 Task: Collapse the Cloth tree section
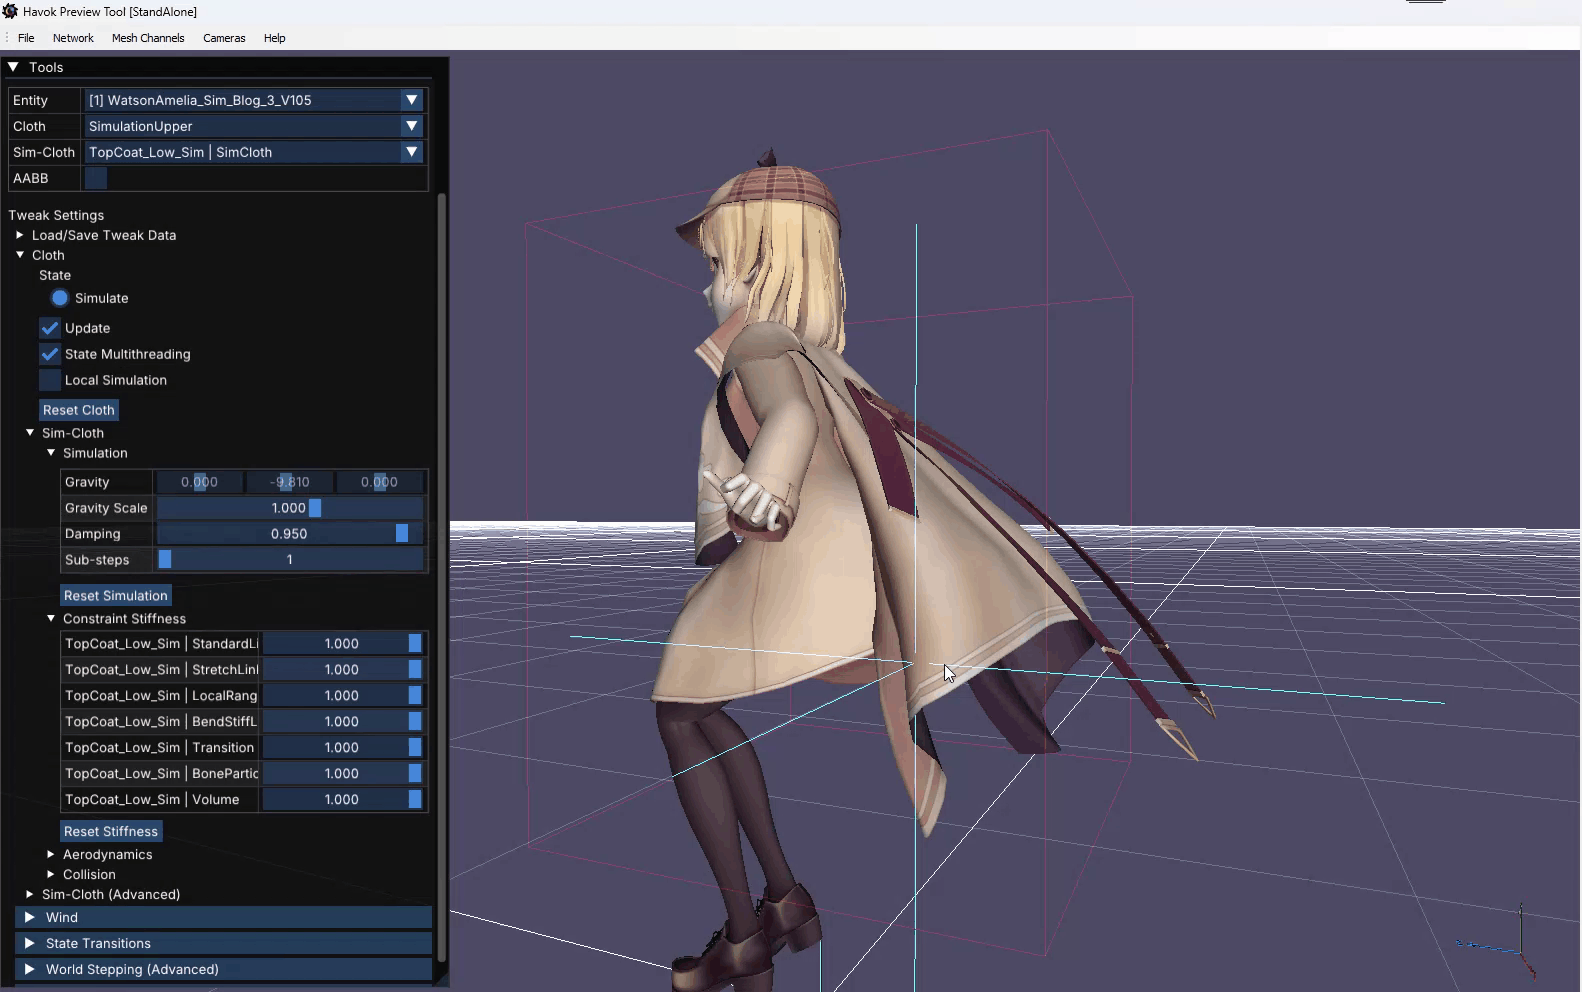coord(20,255)
